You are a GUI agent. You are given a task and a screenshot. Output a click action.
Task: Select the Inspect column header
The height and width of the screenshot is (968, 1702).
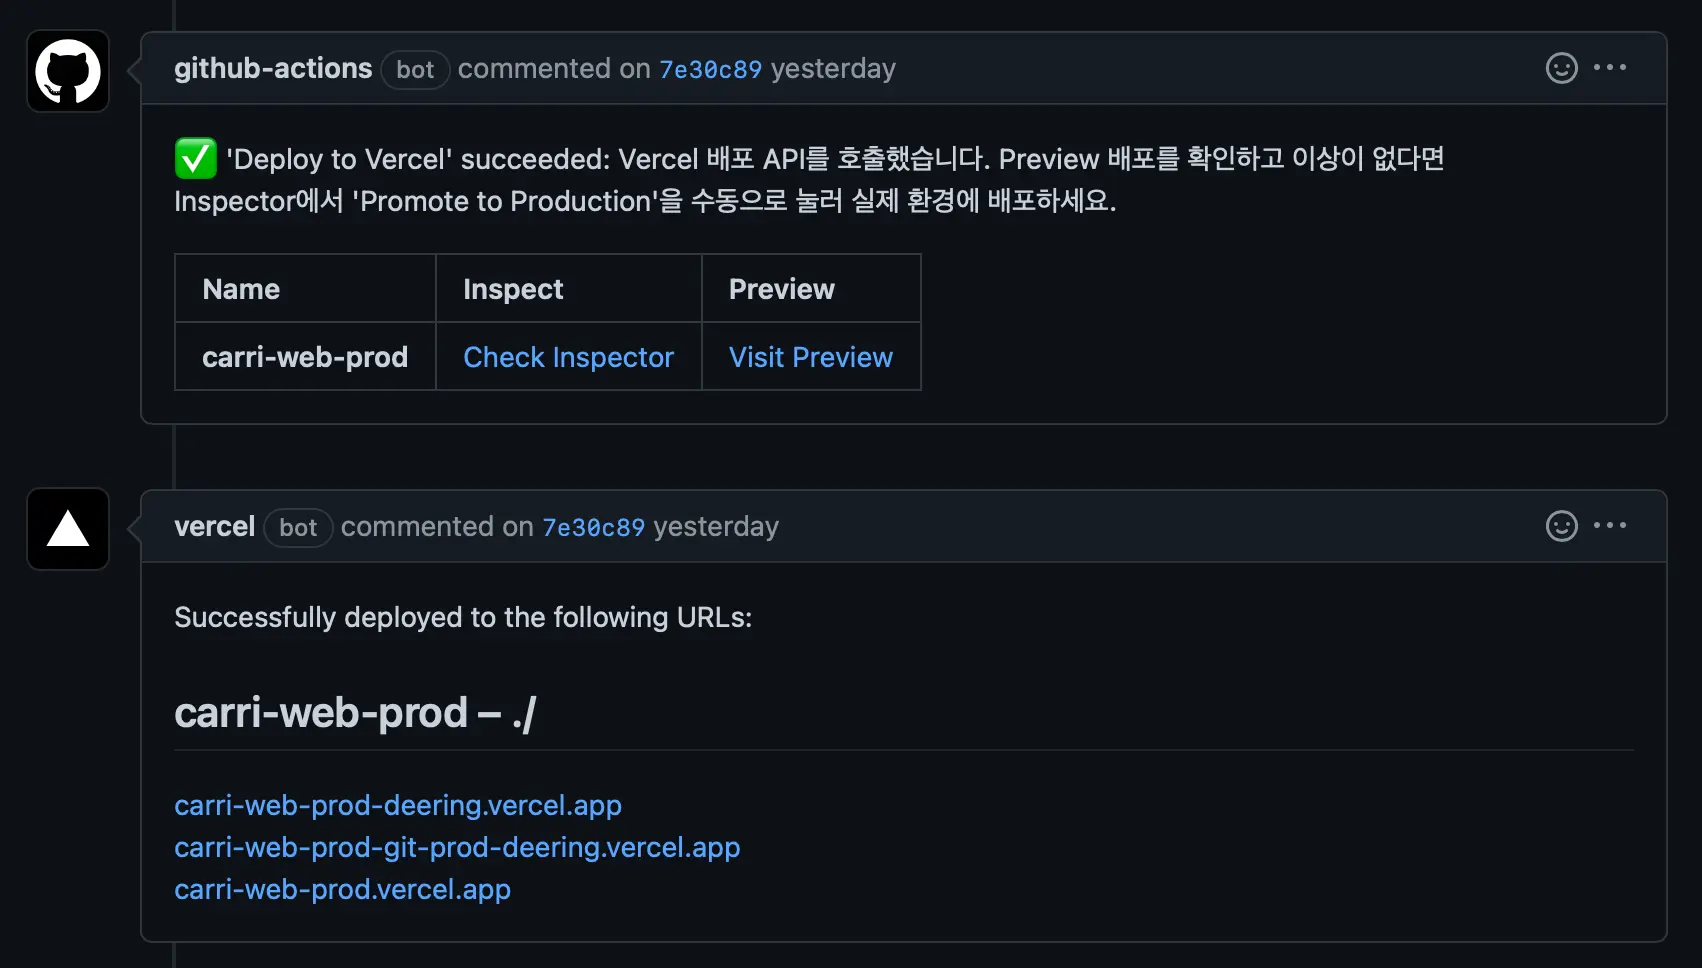pos(568,289)
